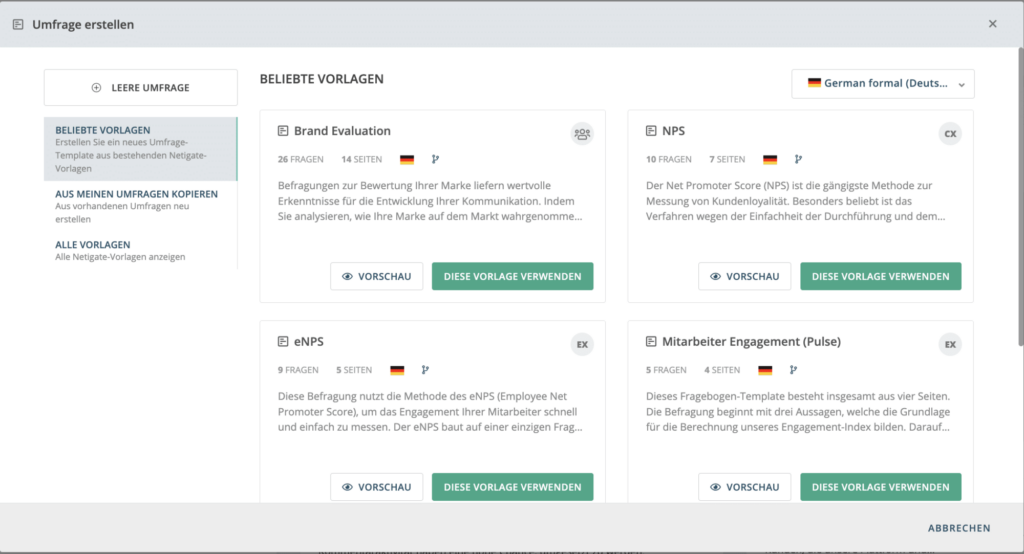1024x554 pixels.
Task: Click the branching icon on eNPS card
Action: pyautogui.click(x=425, y=370)
